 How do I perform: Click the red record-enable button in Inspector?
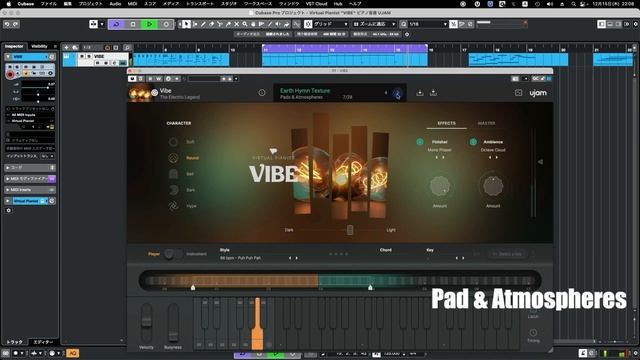pos(10,75)
